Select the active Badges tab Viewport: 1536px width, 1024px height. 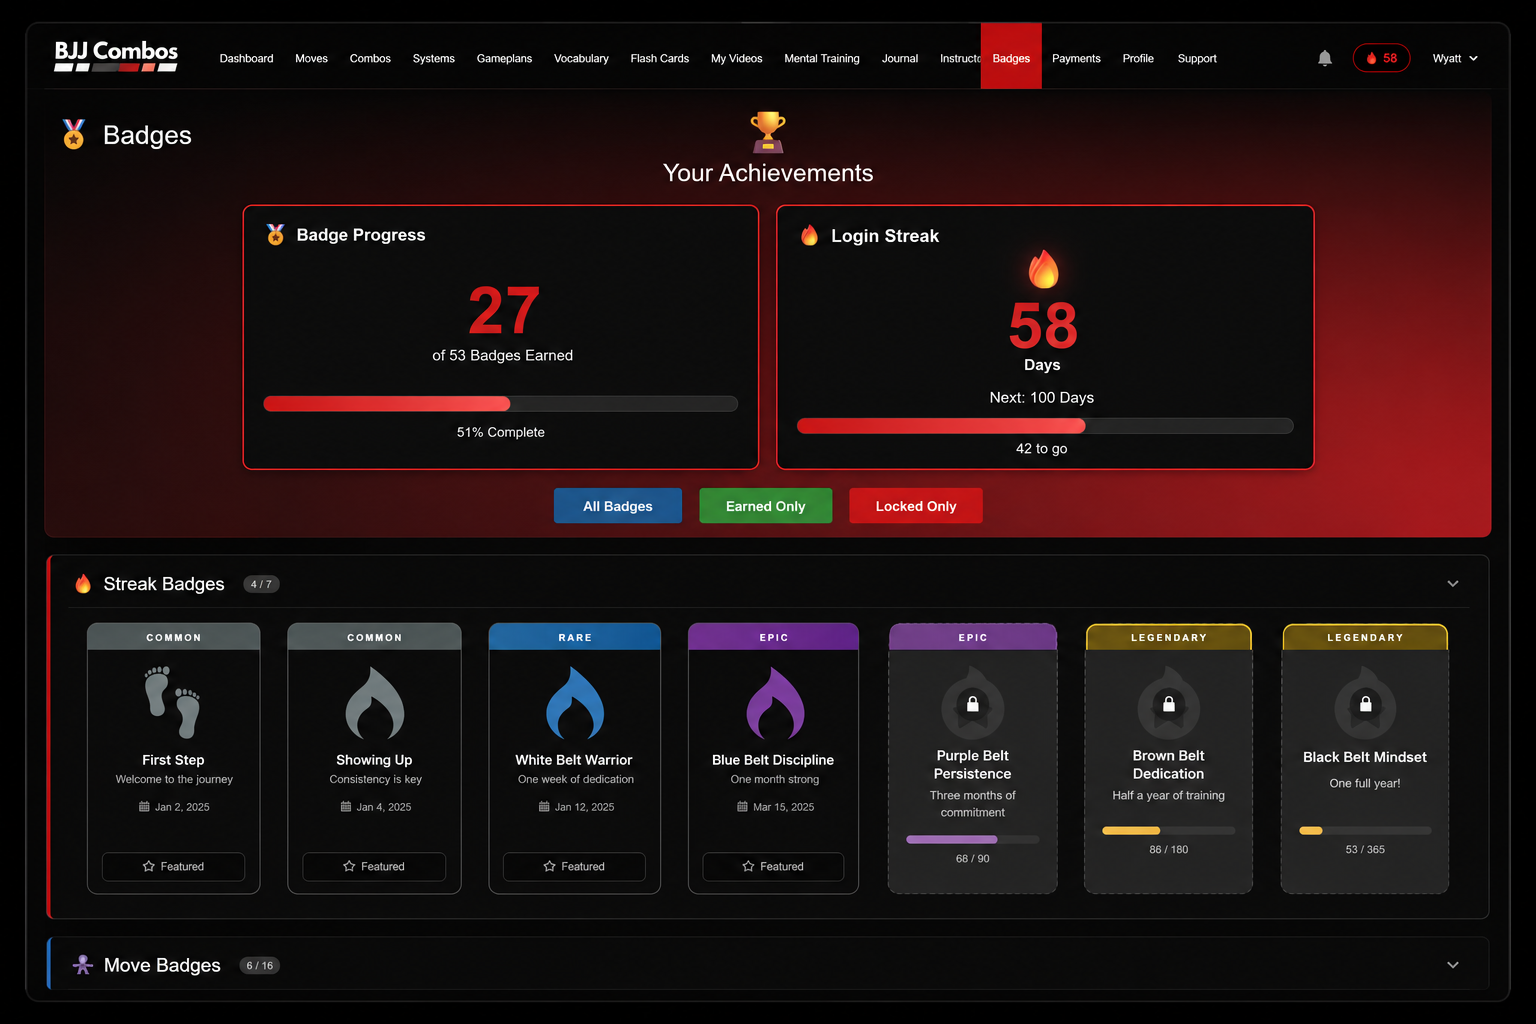pos(1011,56)
